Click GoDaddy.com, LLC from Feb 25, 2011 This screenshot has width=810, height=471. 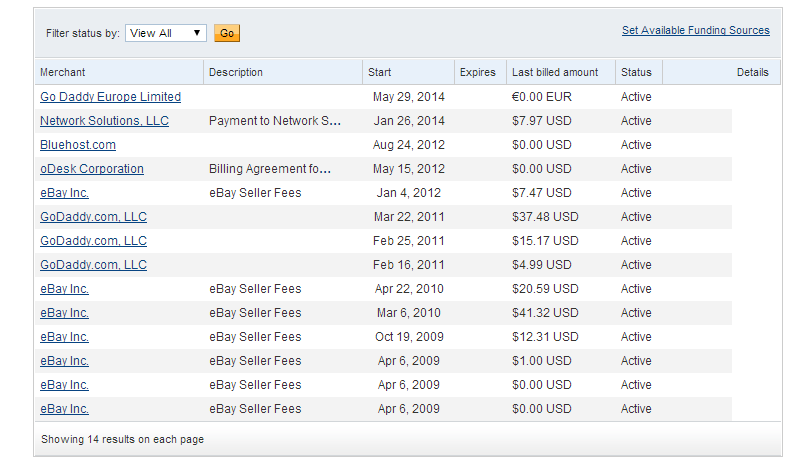tap(93, 241)
